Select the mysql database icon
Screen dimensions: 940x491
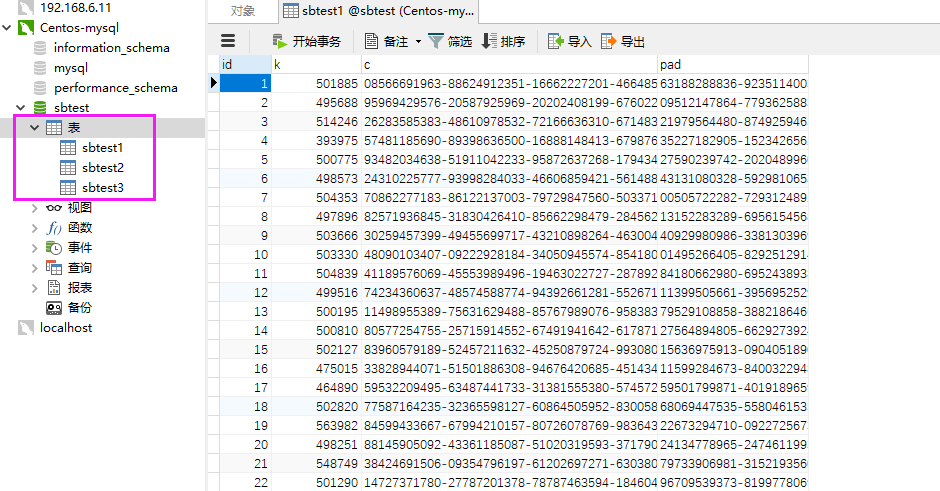(40, 68)
